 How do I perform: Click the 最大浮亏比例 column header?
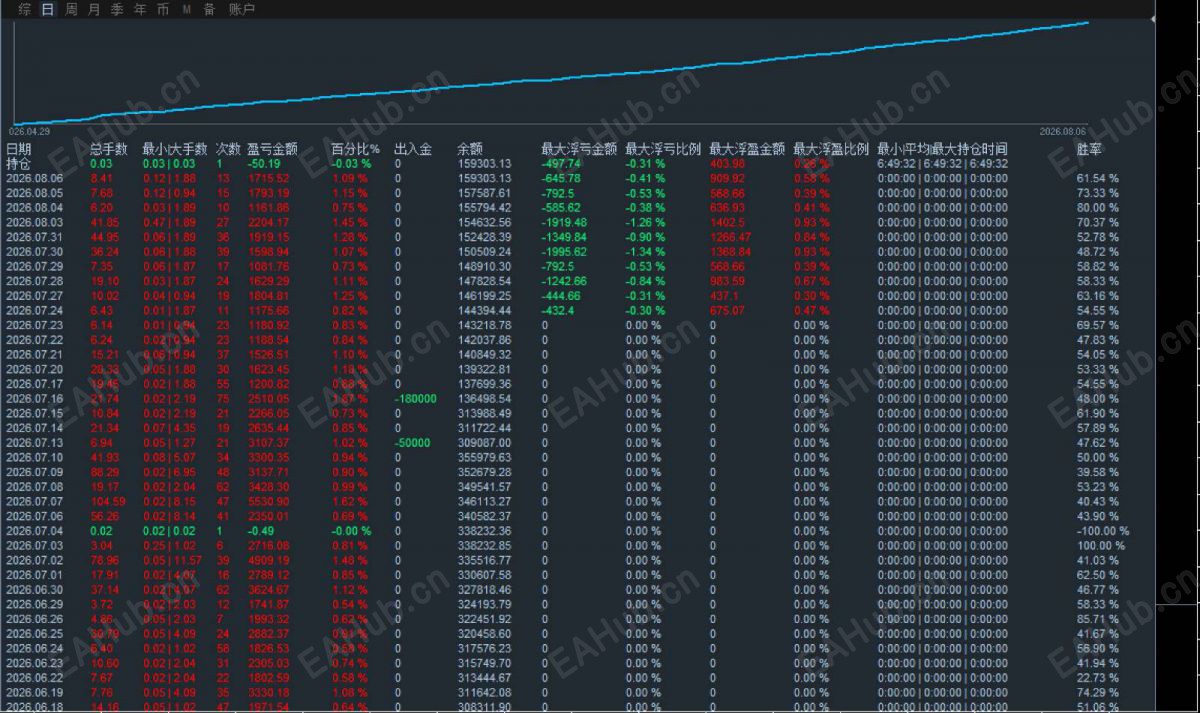click(x=664, y=149)
